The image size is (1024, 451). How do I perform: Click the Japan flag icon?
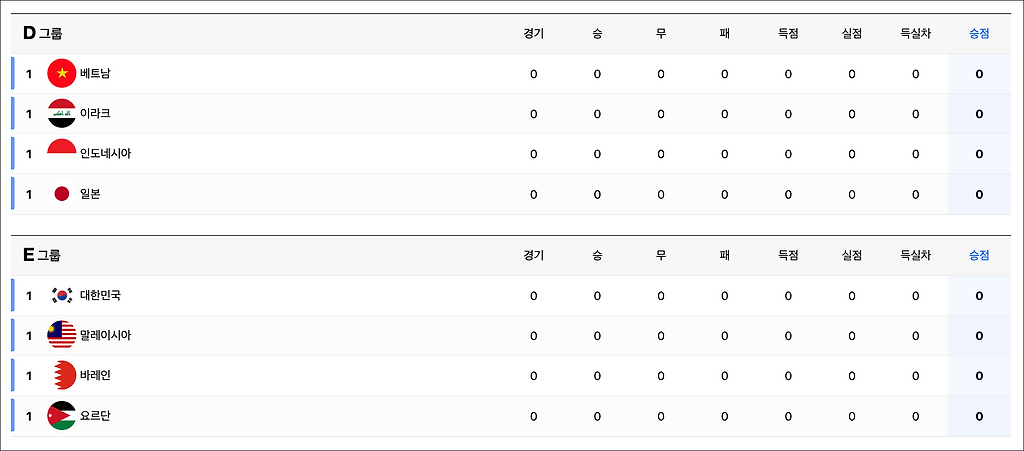[x=62, y=194]
